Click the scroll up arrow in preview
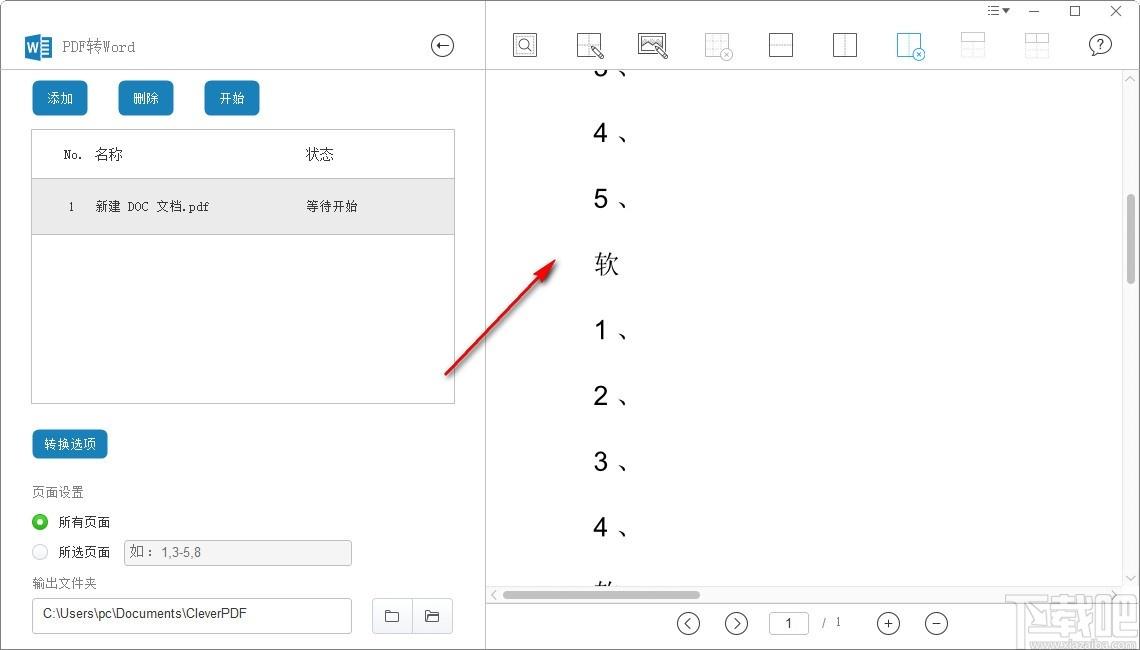This screenshot has height=650, width=1140. coord(1131,79)
